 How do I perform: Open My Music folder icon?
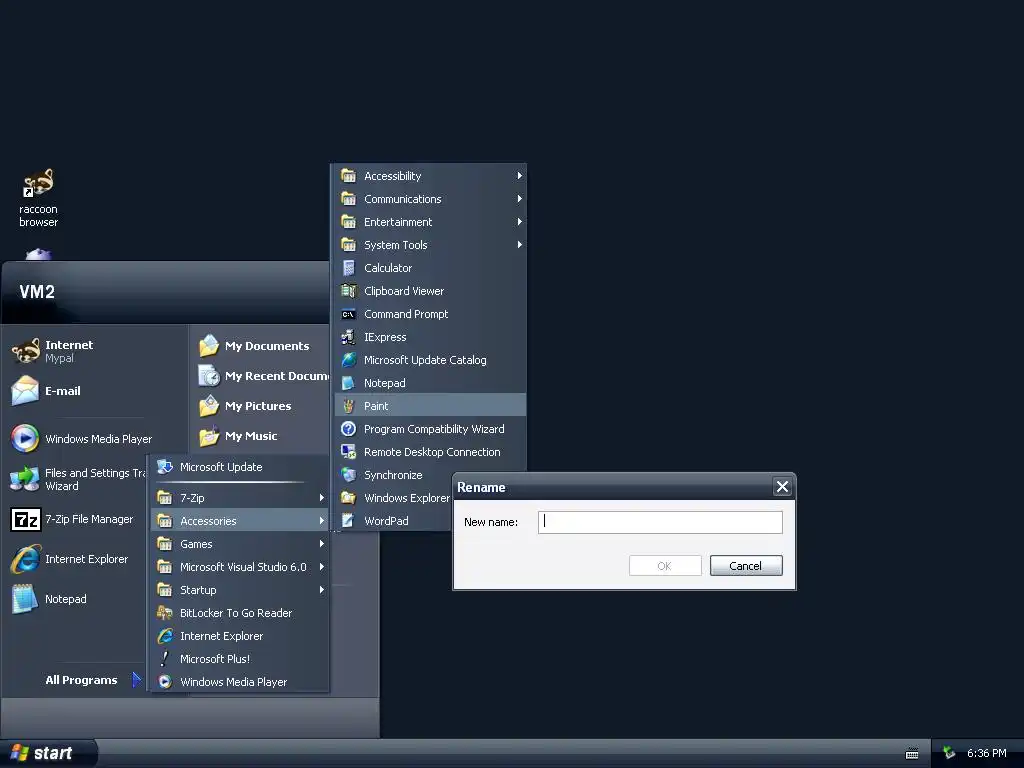tap(209, 436)
